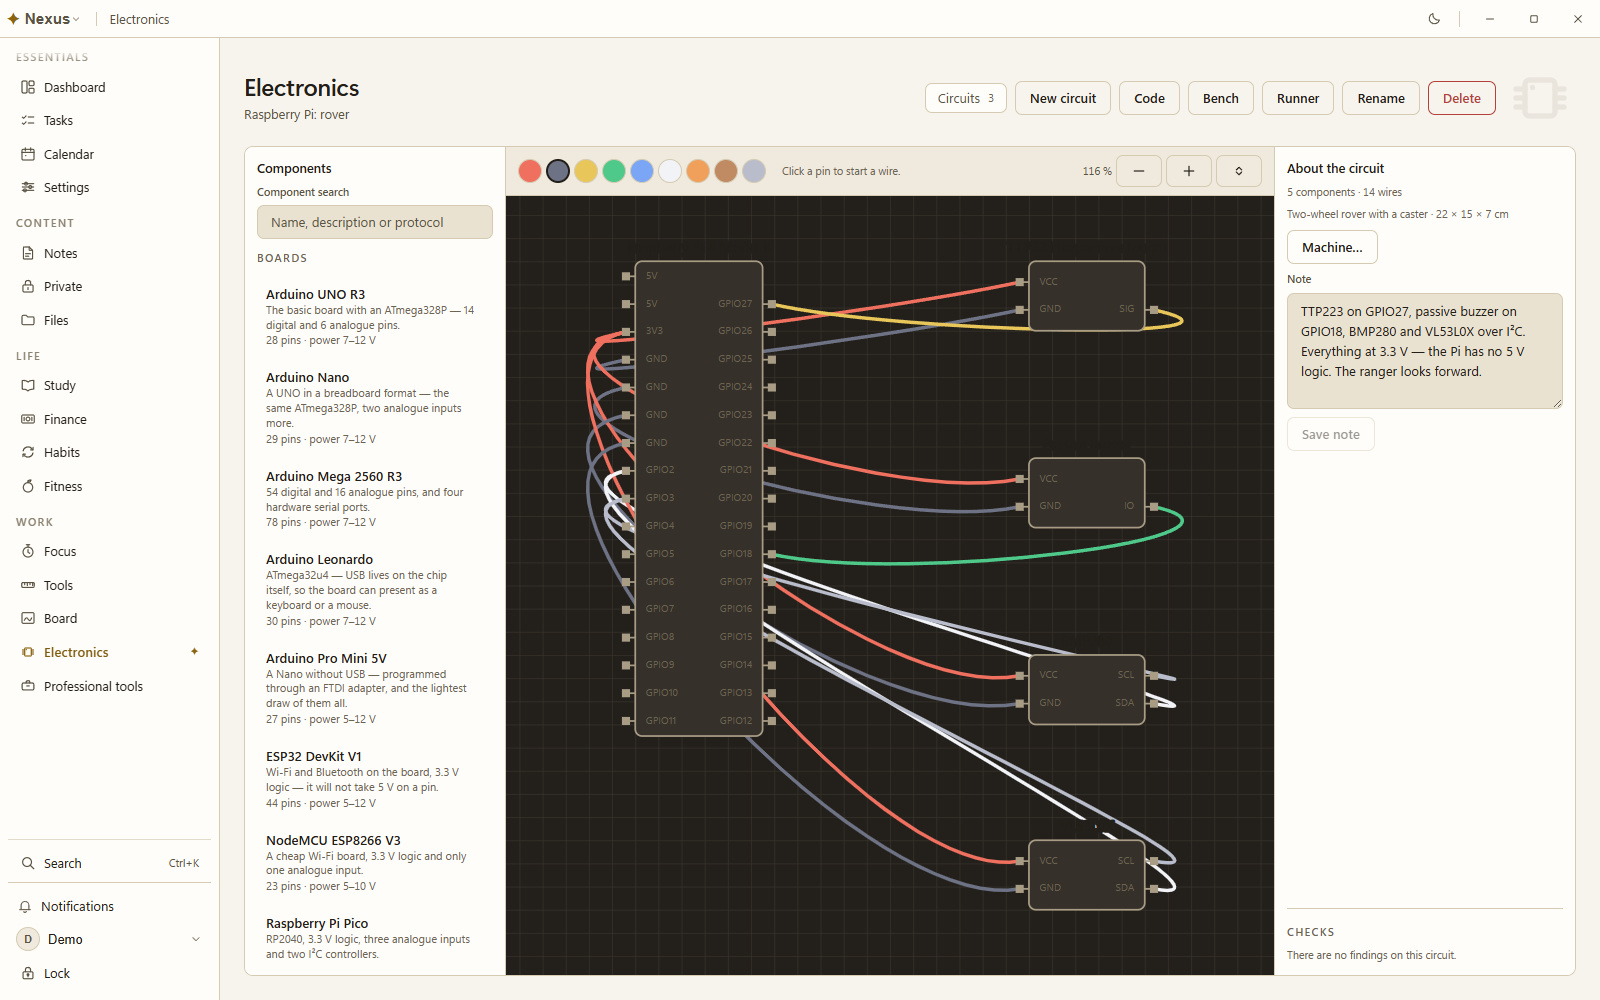This screenshot has height=1000, width=1600.
Task: Open the Circuits 3 list
Action: 966,98
